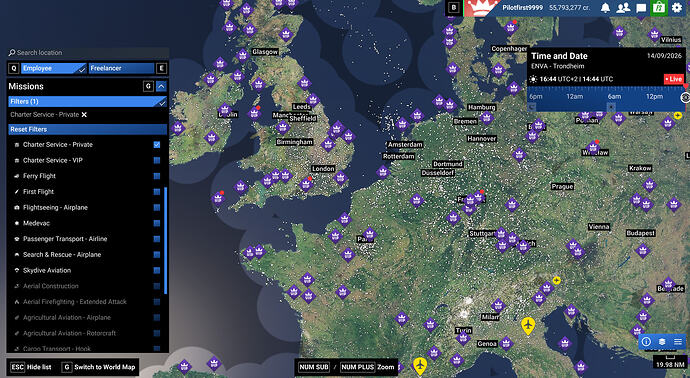The height and width of the screenshot is (378, 690).
Task: Select the VIP mission marker on Belgrade
Action: point(668,284)
